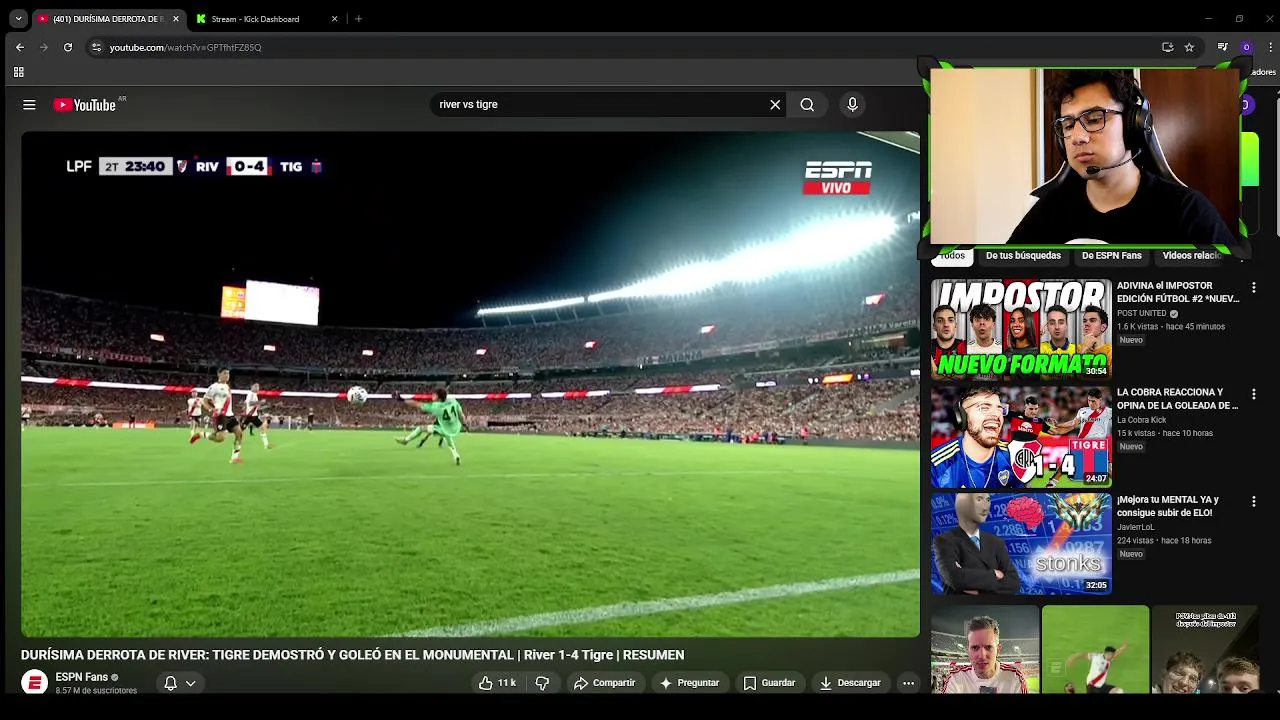Open the Shorts thumbnail with player kicking

1095,650
